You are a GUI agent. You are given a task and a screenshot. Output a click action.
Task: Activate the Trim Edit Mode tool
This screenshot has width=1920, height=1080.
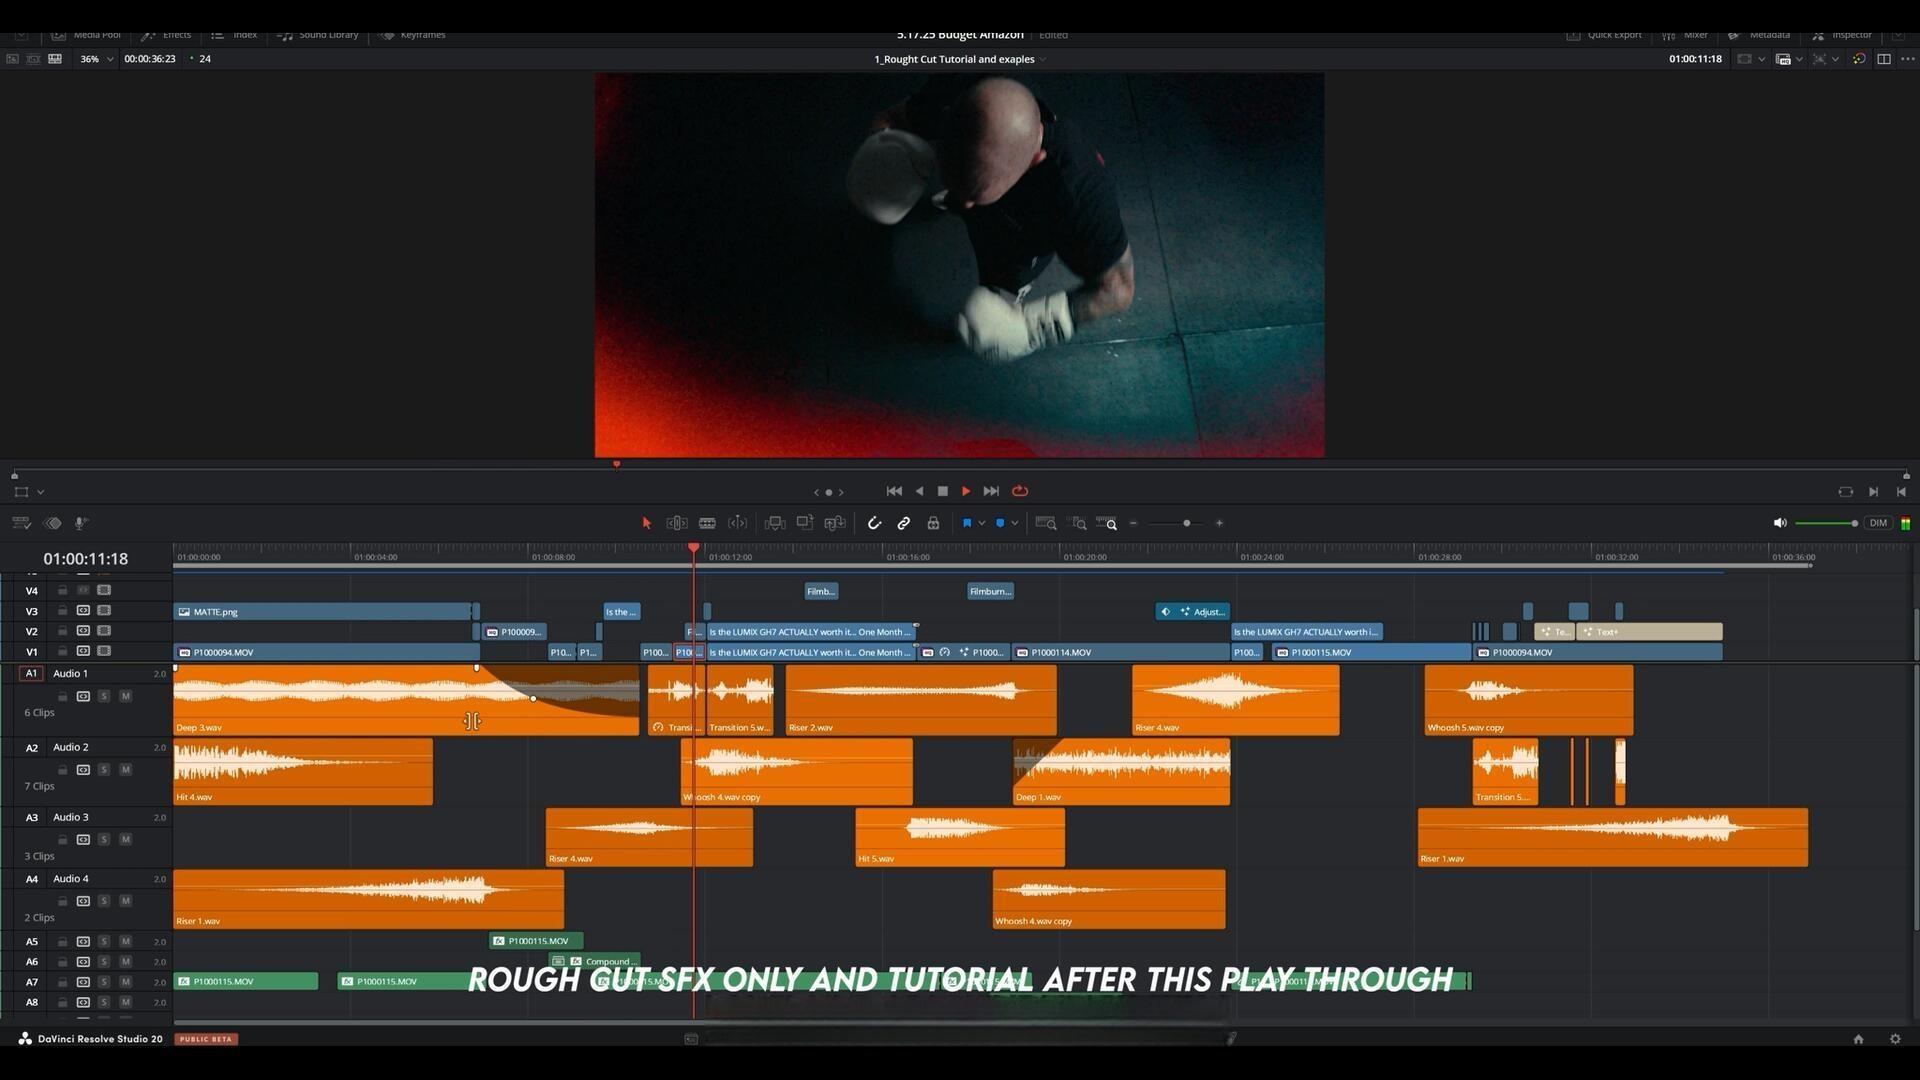[x=677, y=523]
